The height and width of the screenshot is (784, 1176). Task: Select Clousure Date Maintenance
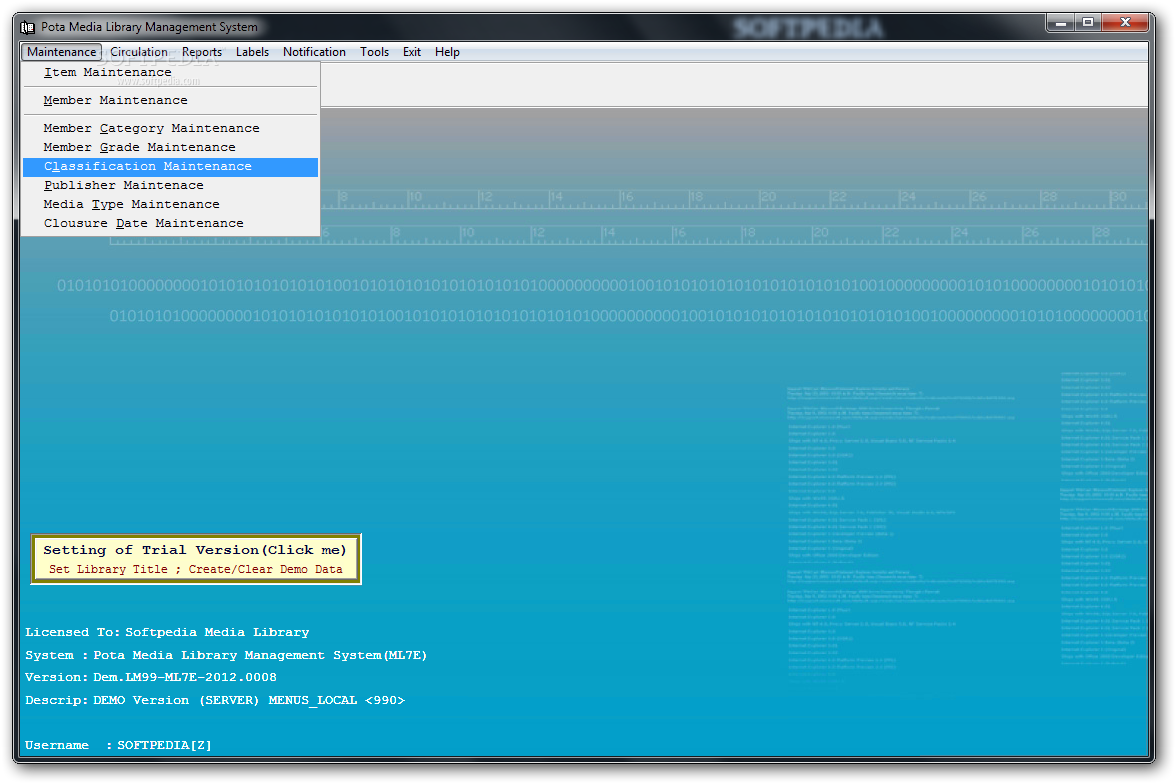[x=170, y=224]
